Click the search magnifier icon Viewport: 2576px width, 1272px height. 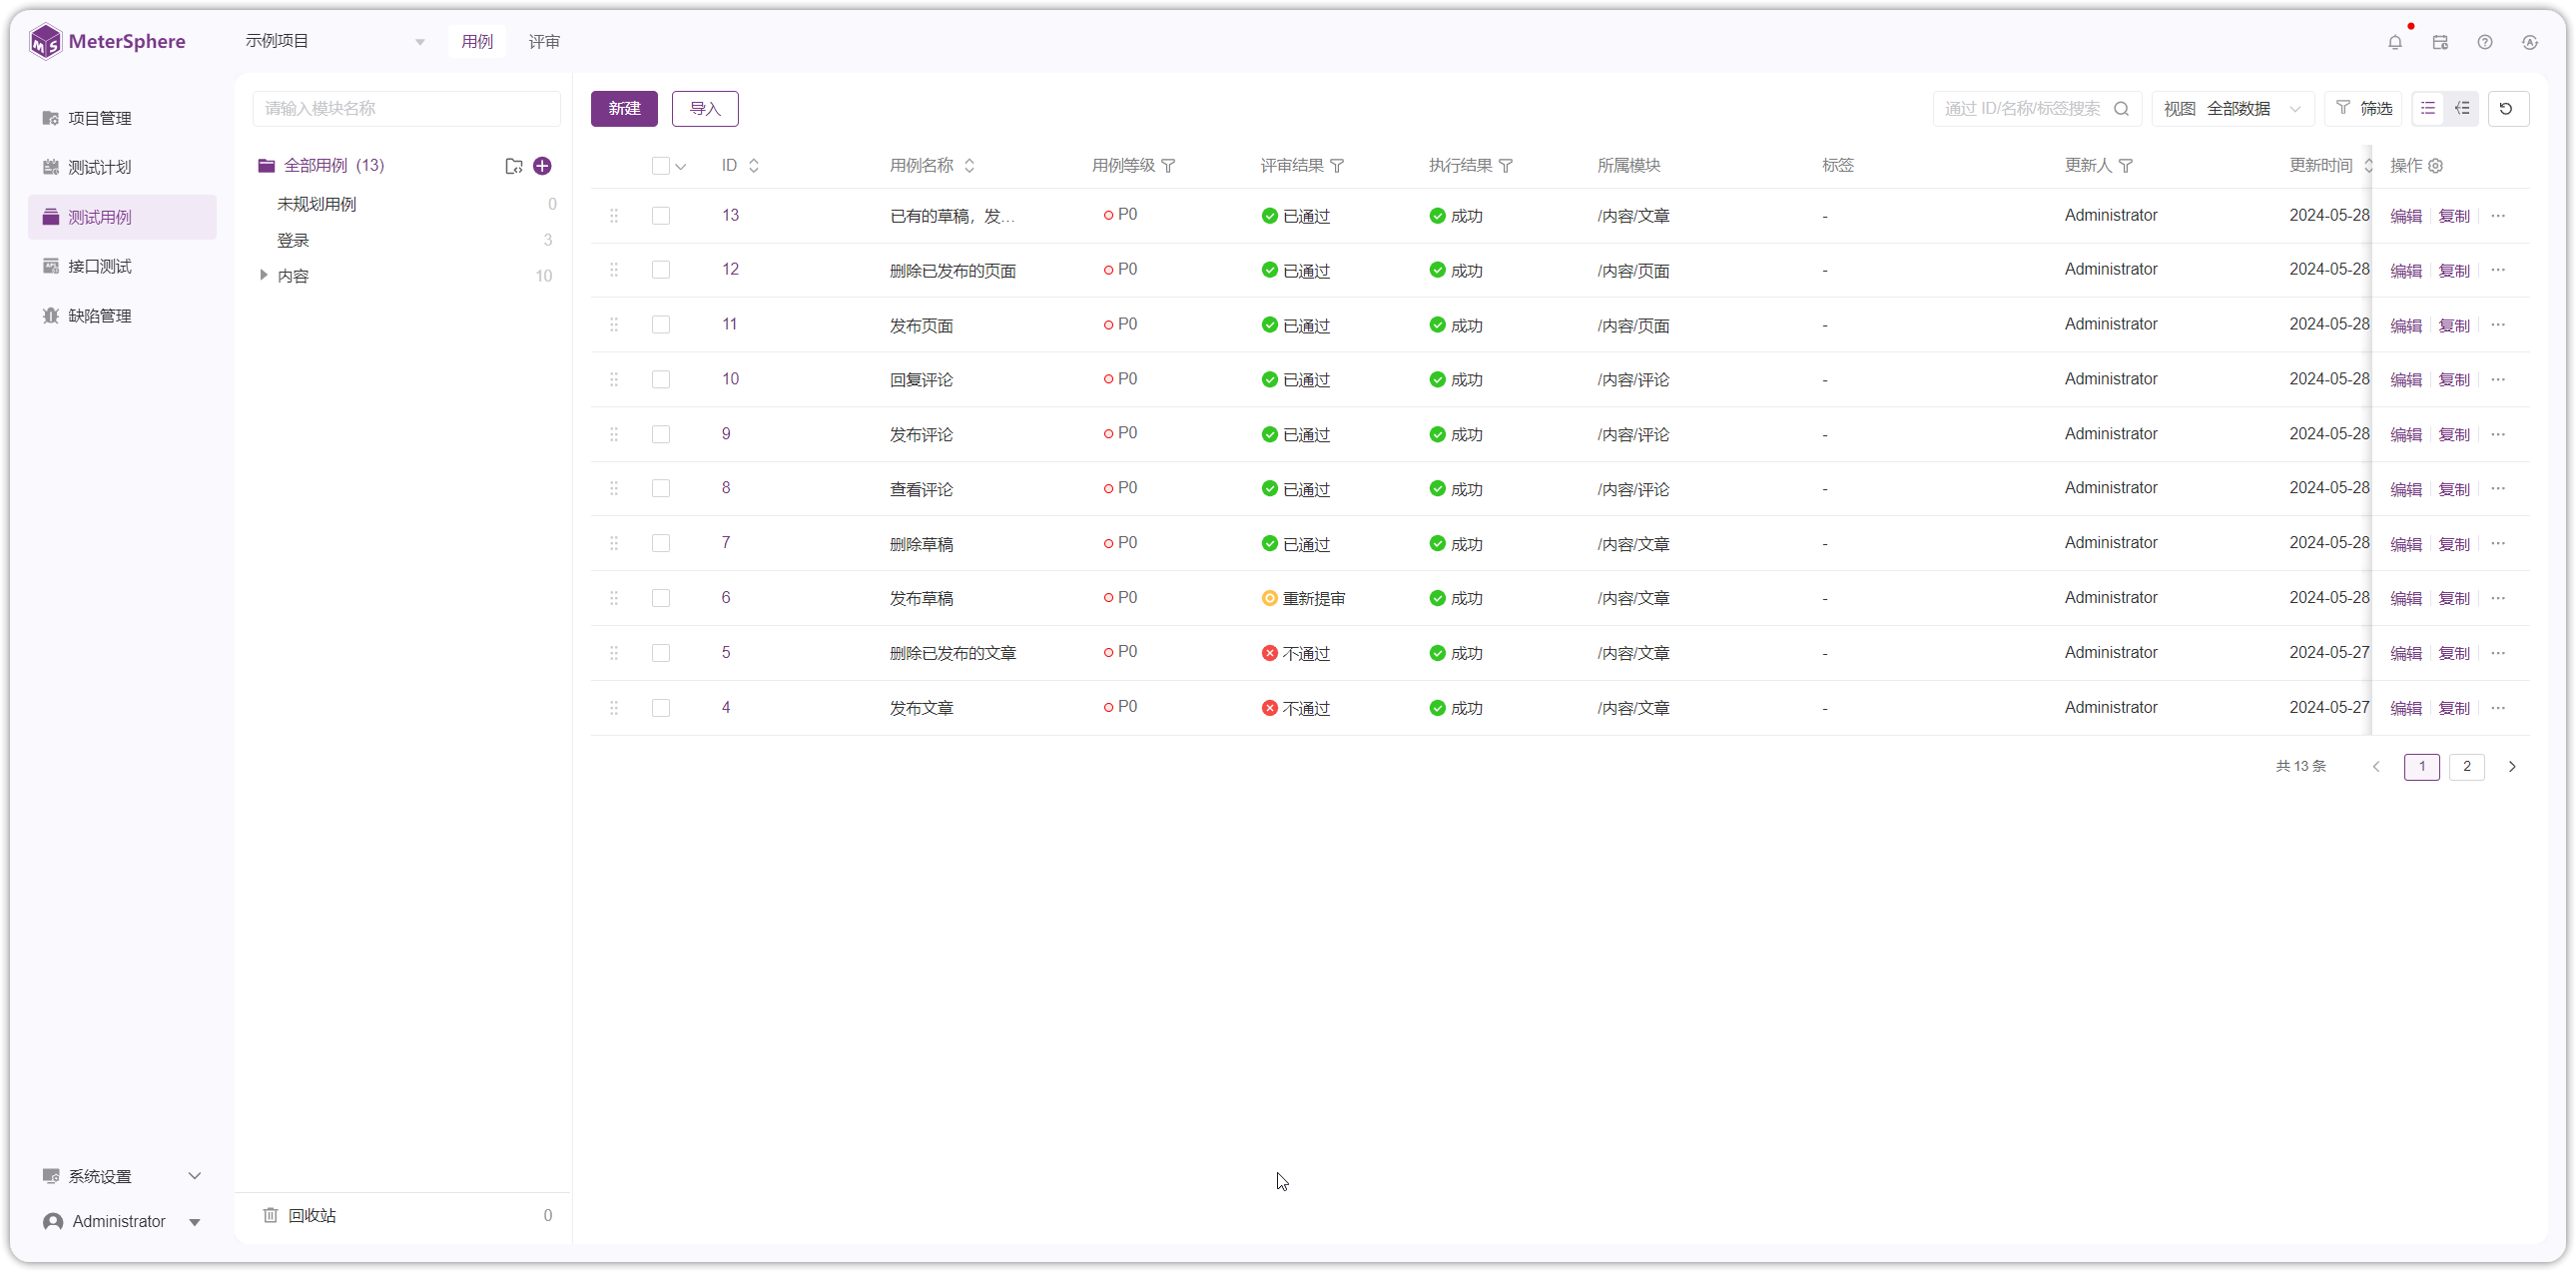(2121, 109)
